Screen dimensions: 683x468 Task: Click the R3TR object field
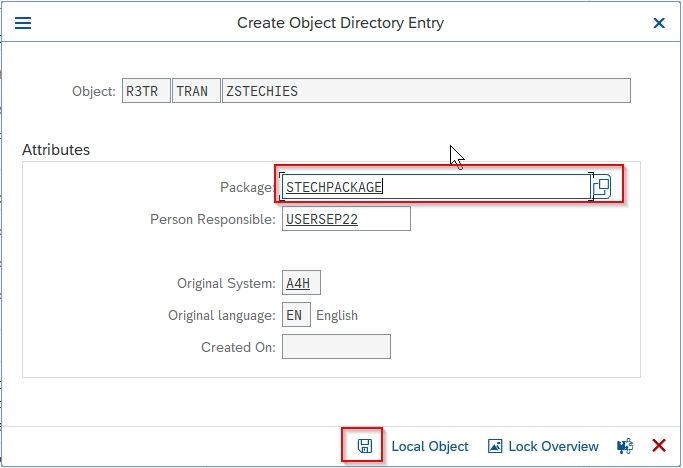click(x=146, y=91)
